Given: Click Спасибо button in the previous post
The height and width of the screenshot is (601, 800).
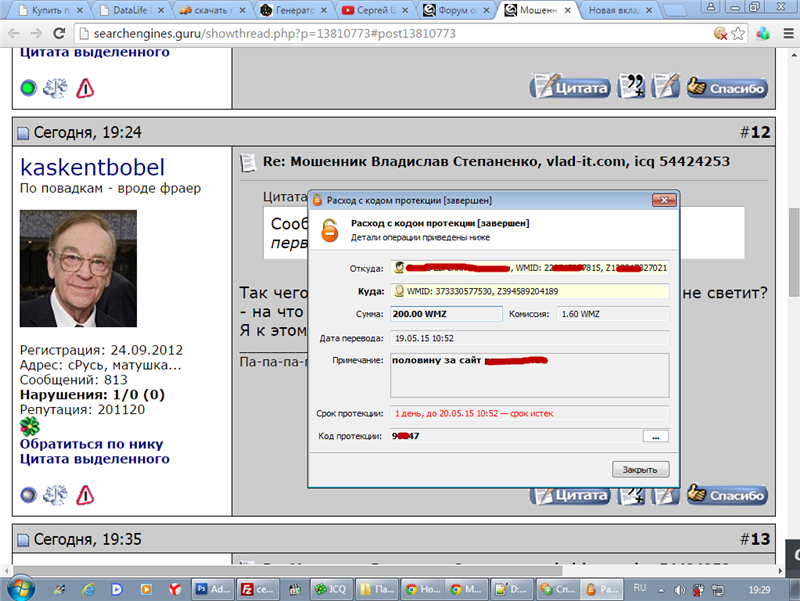Looking at the screenshot, I should [727, 88].
